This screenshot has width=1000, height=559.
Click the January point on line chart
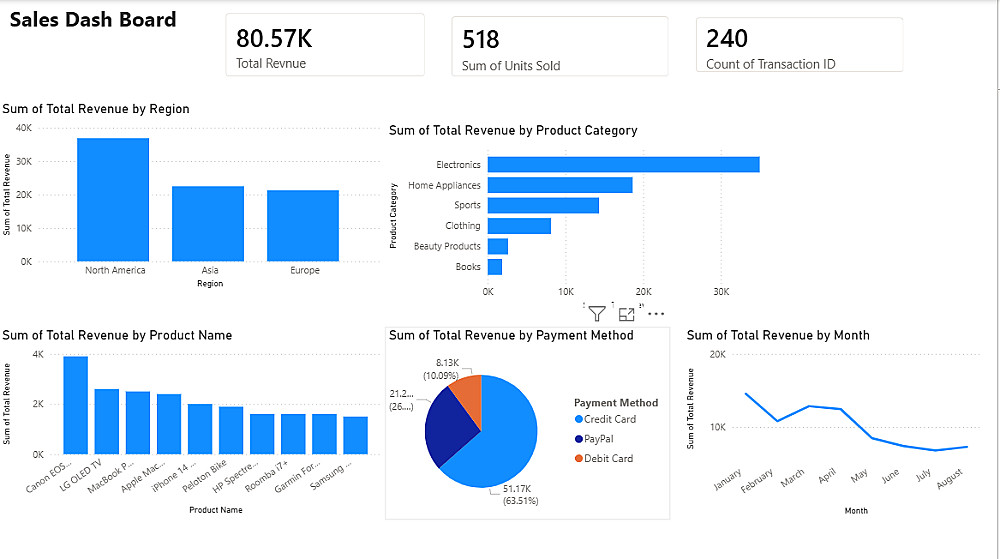[746, 393]
